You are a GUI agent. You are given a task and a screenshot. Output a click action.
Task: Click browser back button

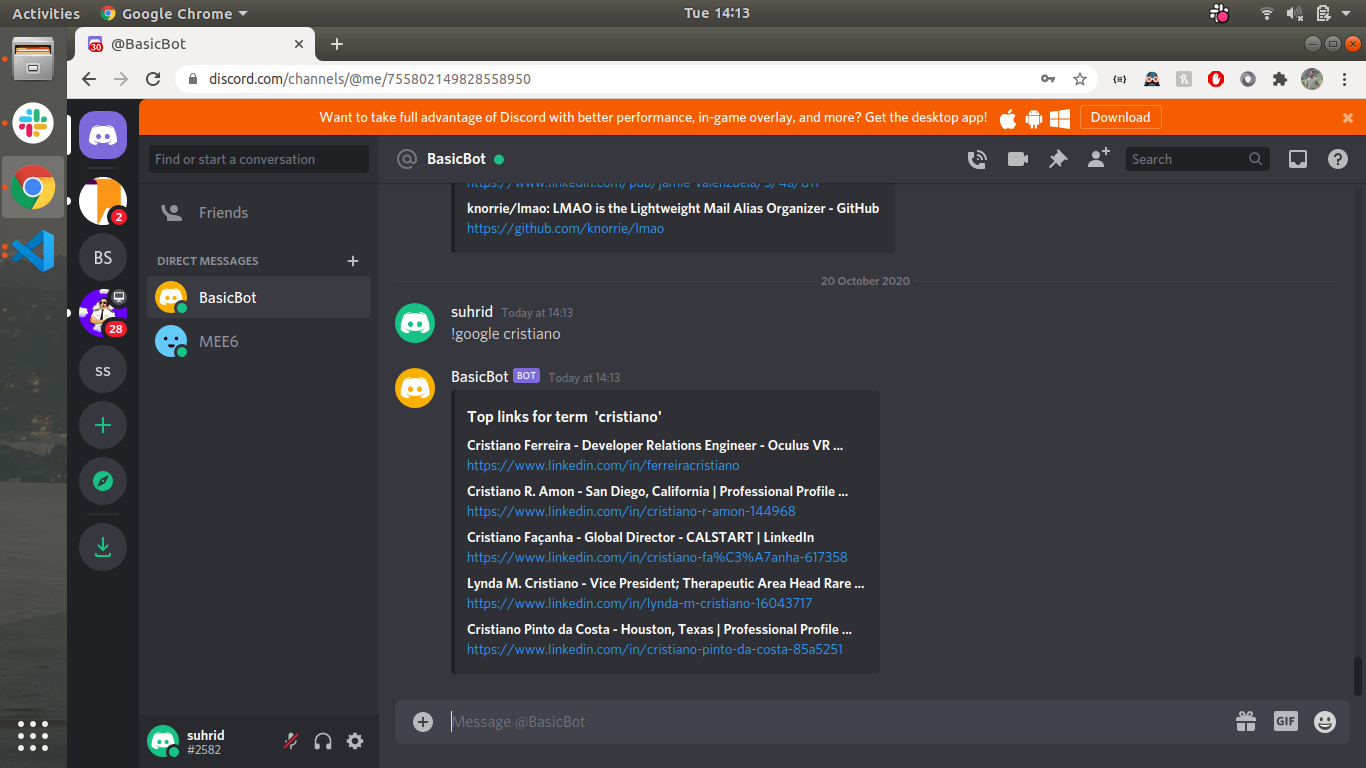tap(89, 79)
